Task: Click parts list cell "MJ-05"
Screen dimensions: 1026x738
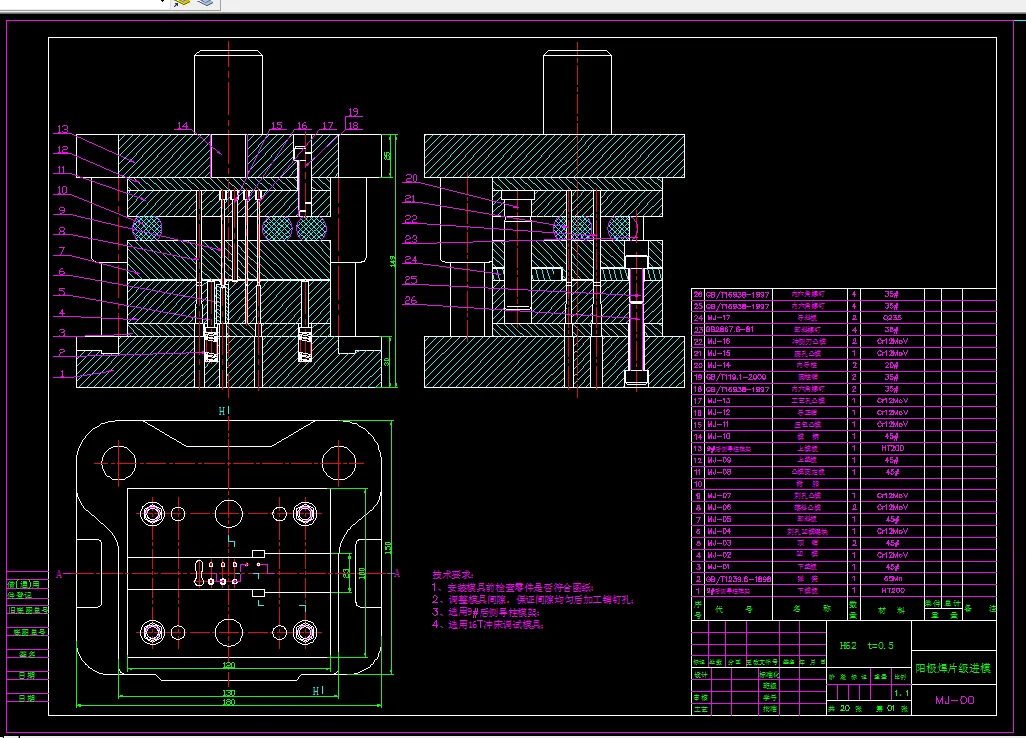Action: point(718,519)
